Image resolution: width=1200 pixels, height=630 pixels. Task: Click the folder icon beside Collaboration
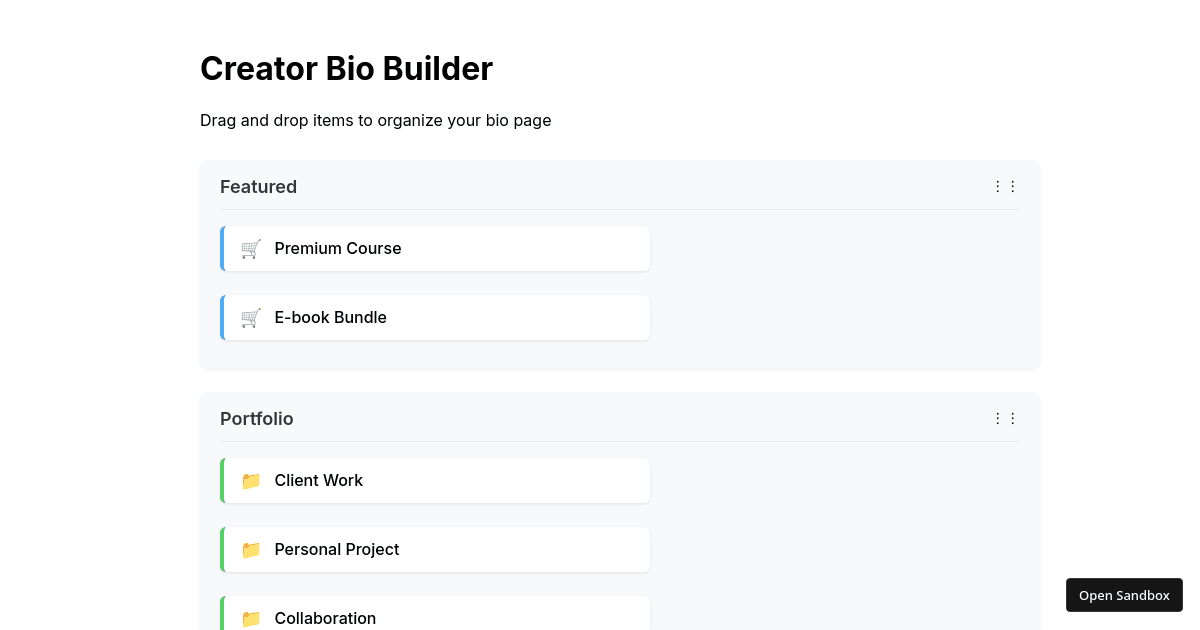251,619
